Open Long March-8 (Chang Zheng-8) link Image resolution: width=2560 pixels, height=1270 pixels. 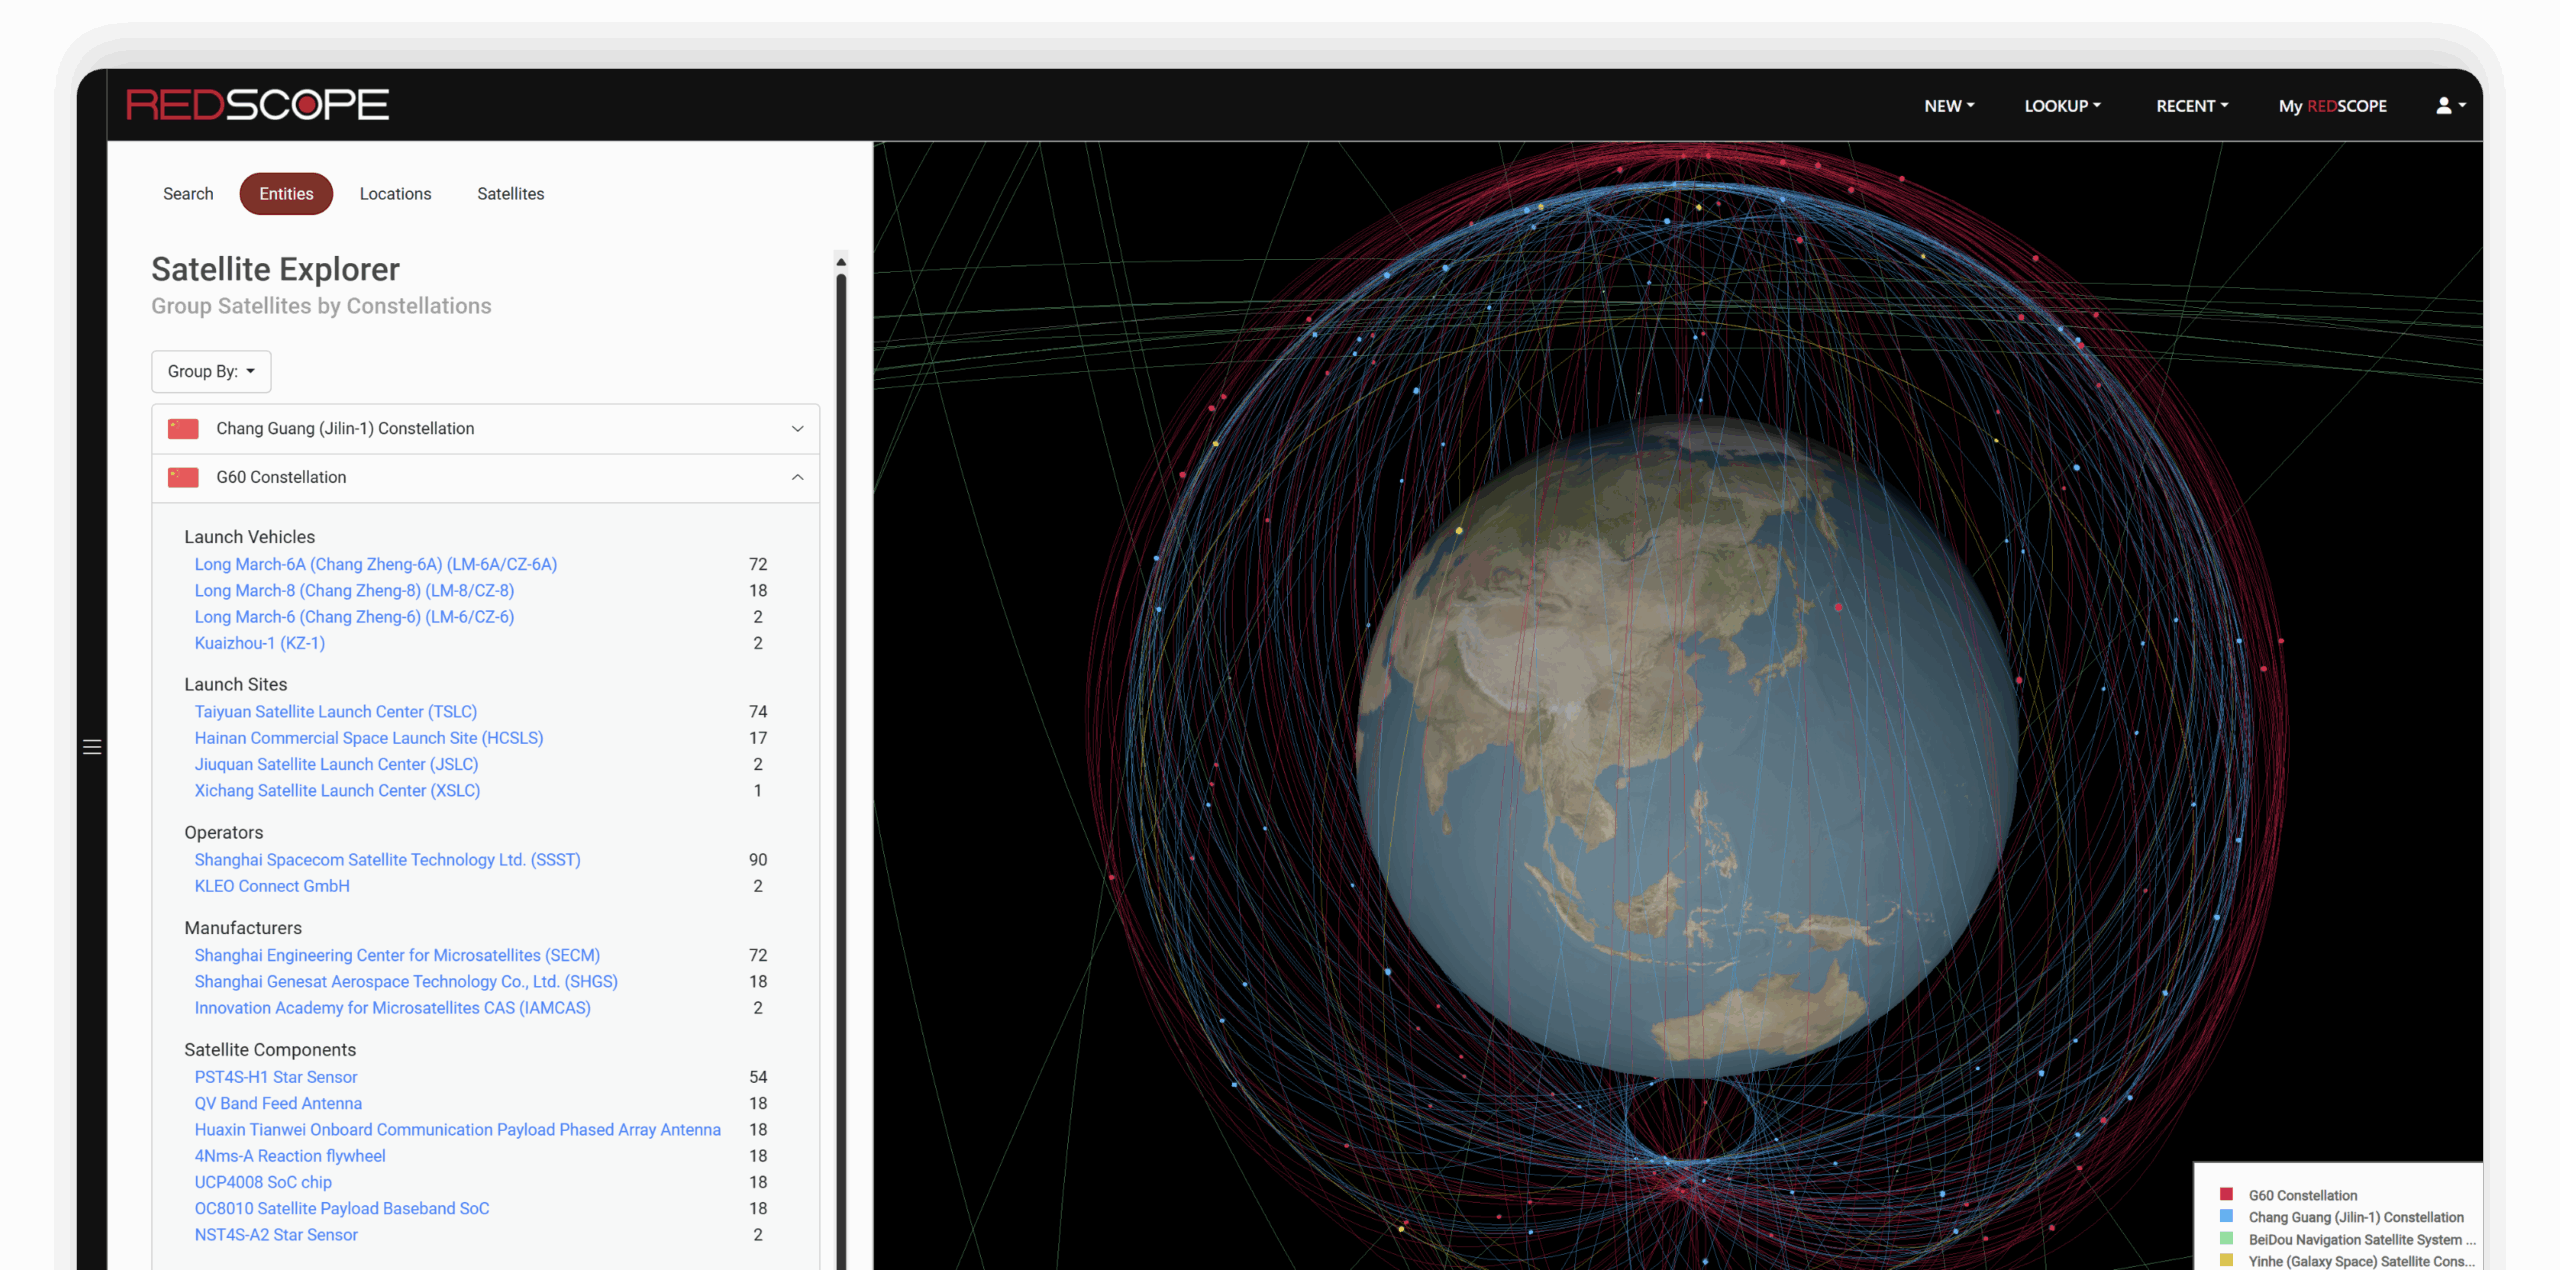point(354,590)
